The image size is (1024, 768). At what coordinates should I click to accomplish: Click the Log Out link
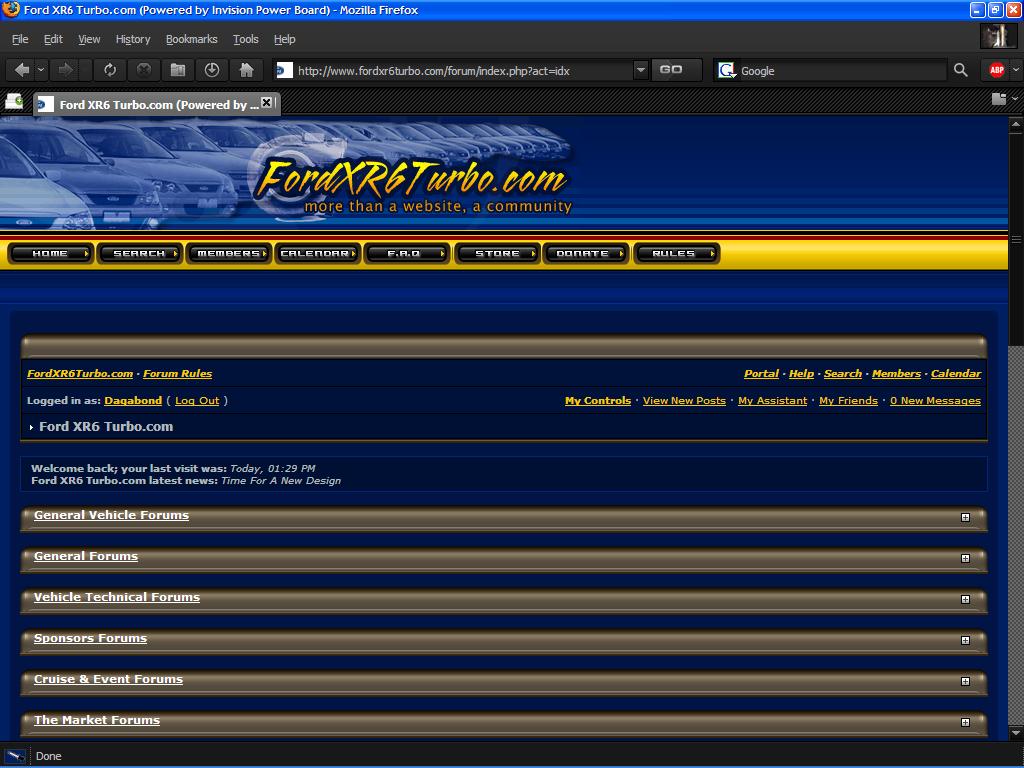[197, 400]
